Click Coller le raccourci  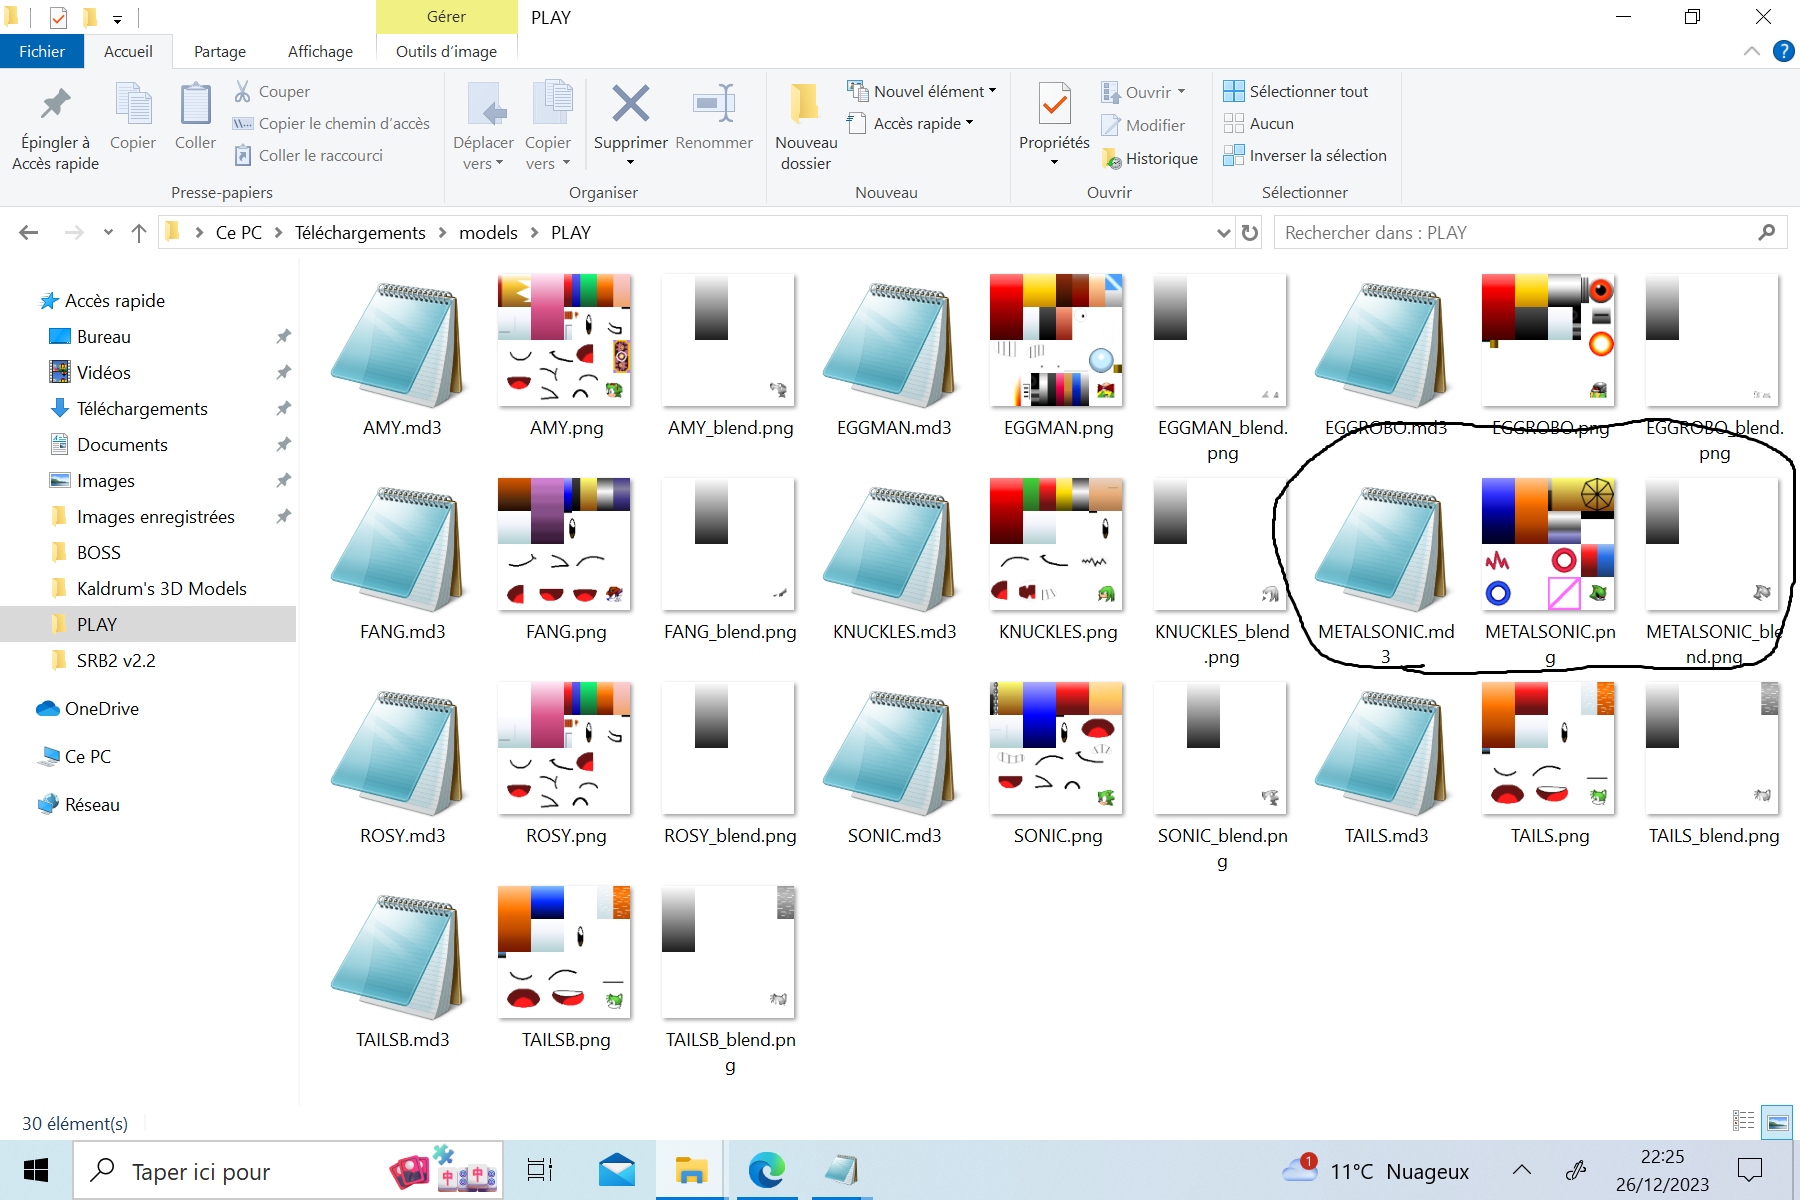(x=308, y=155)
